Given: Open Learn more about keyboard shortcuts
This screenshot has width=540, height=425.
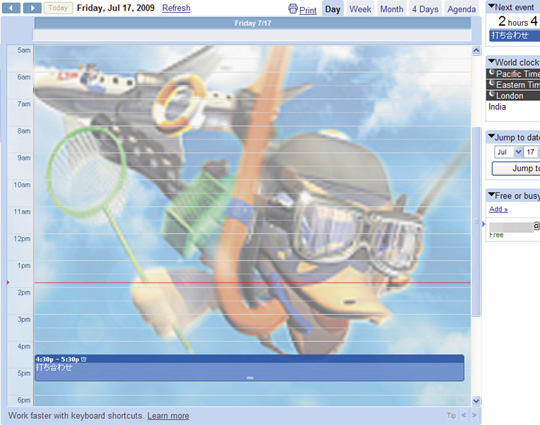Looking at the screenshot, I should point(168,416).
